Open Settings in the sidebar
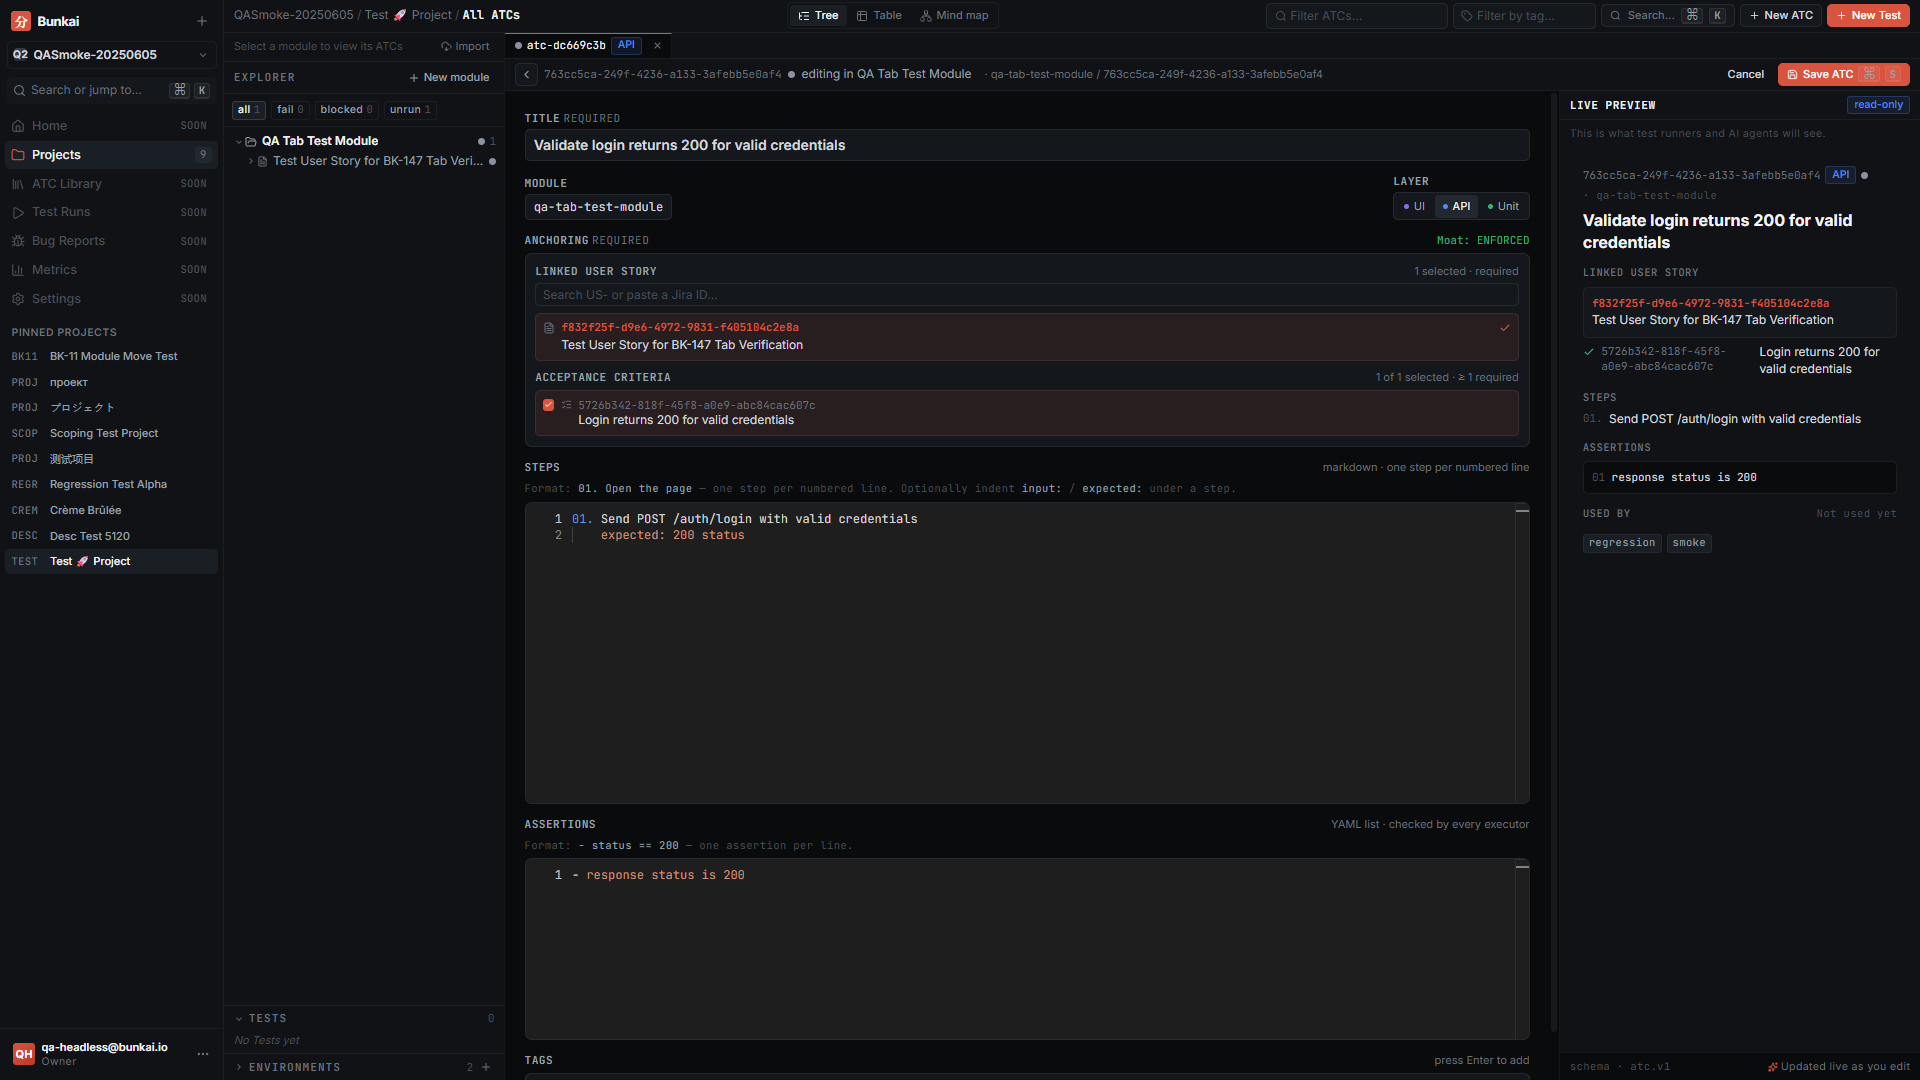Viewport: 1920px width, 1080px height. coord(111,299)
